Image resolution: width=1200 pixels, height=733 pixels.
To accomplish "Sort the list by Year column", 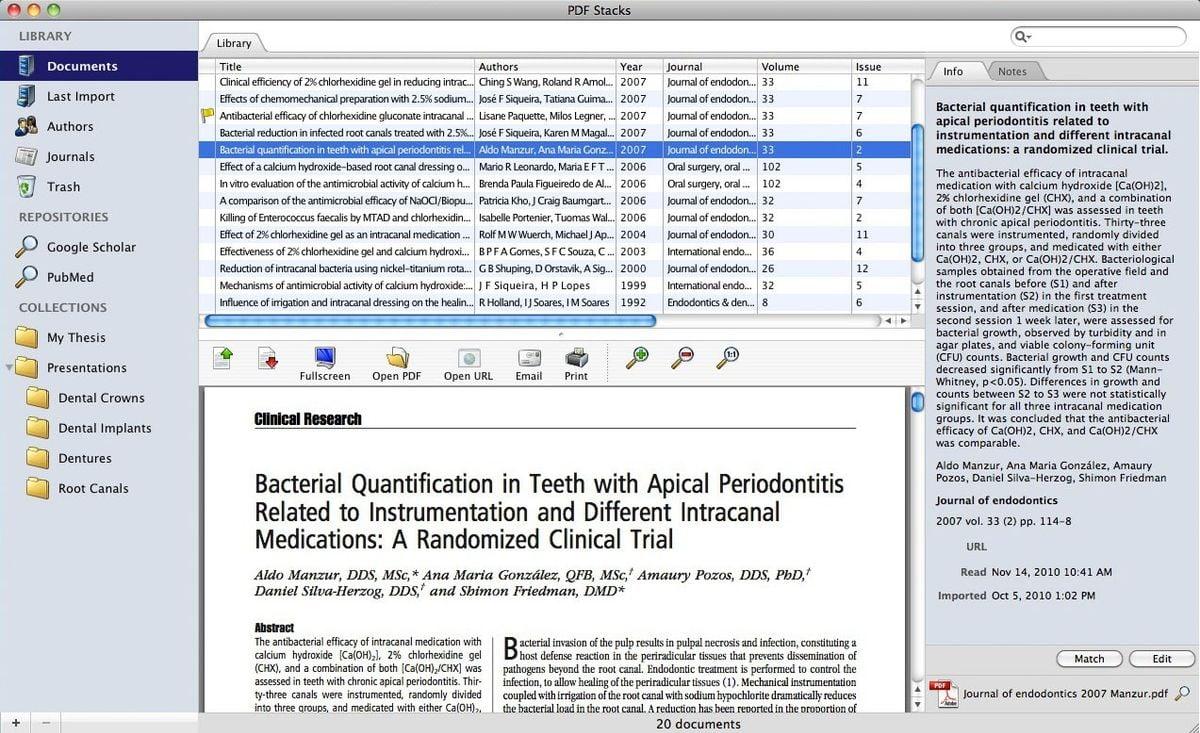I will (640, 67).
